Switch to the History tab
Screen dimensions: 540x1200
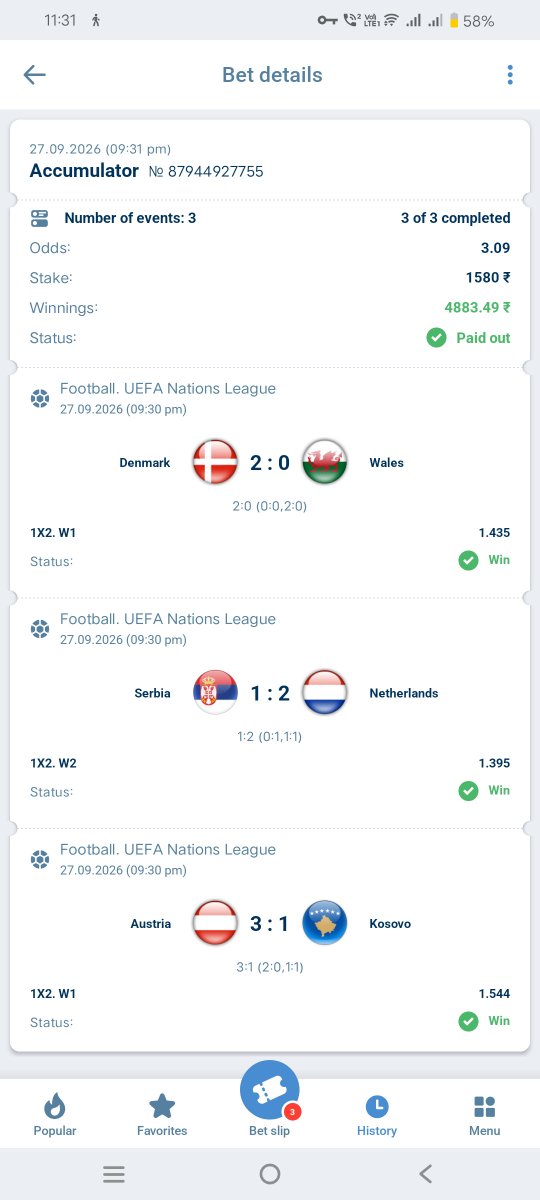click(x=377, y=1114)
